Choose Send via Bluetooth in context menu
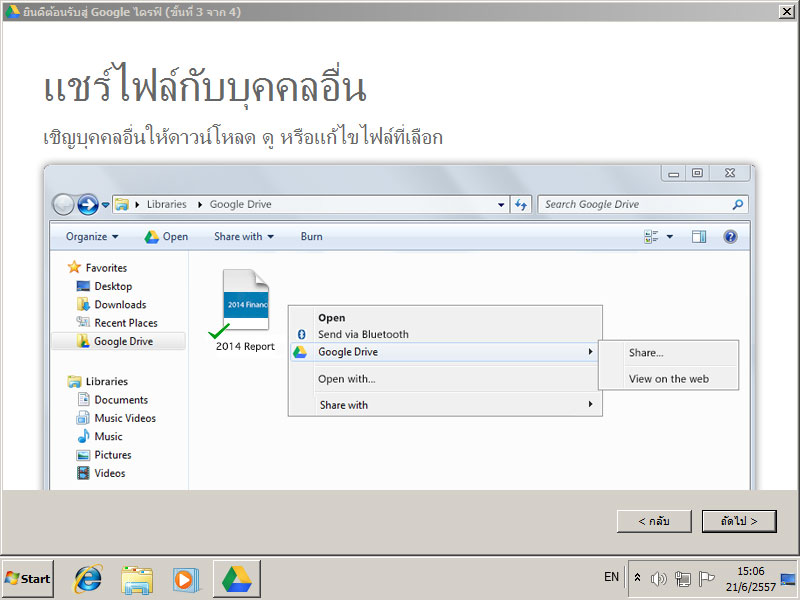Screen dimensions: 800x600 [363, 334]
